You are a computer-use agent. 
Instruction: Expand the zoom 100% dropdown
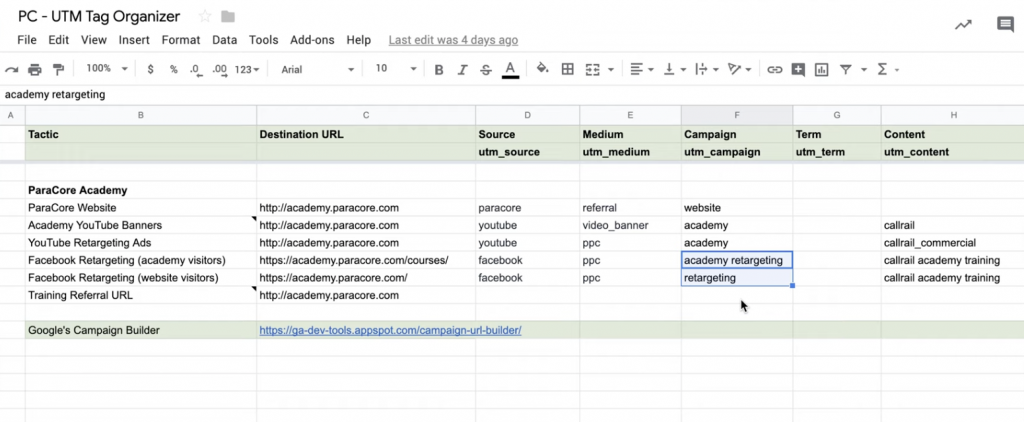tap(107, 69)
